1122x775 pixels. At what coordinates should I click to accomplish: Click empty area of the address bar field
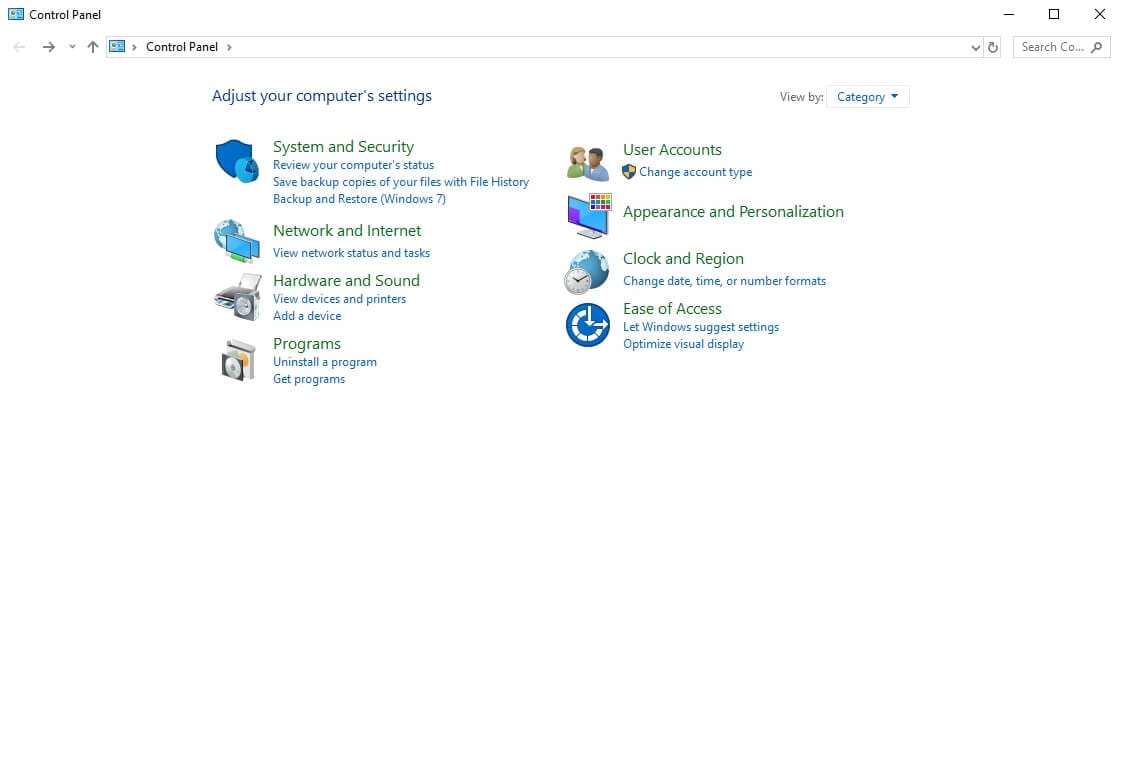tap(601, 47)
